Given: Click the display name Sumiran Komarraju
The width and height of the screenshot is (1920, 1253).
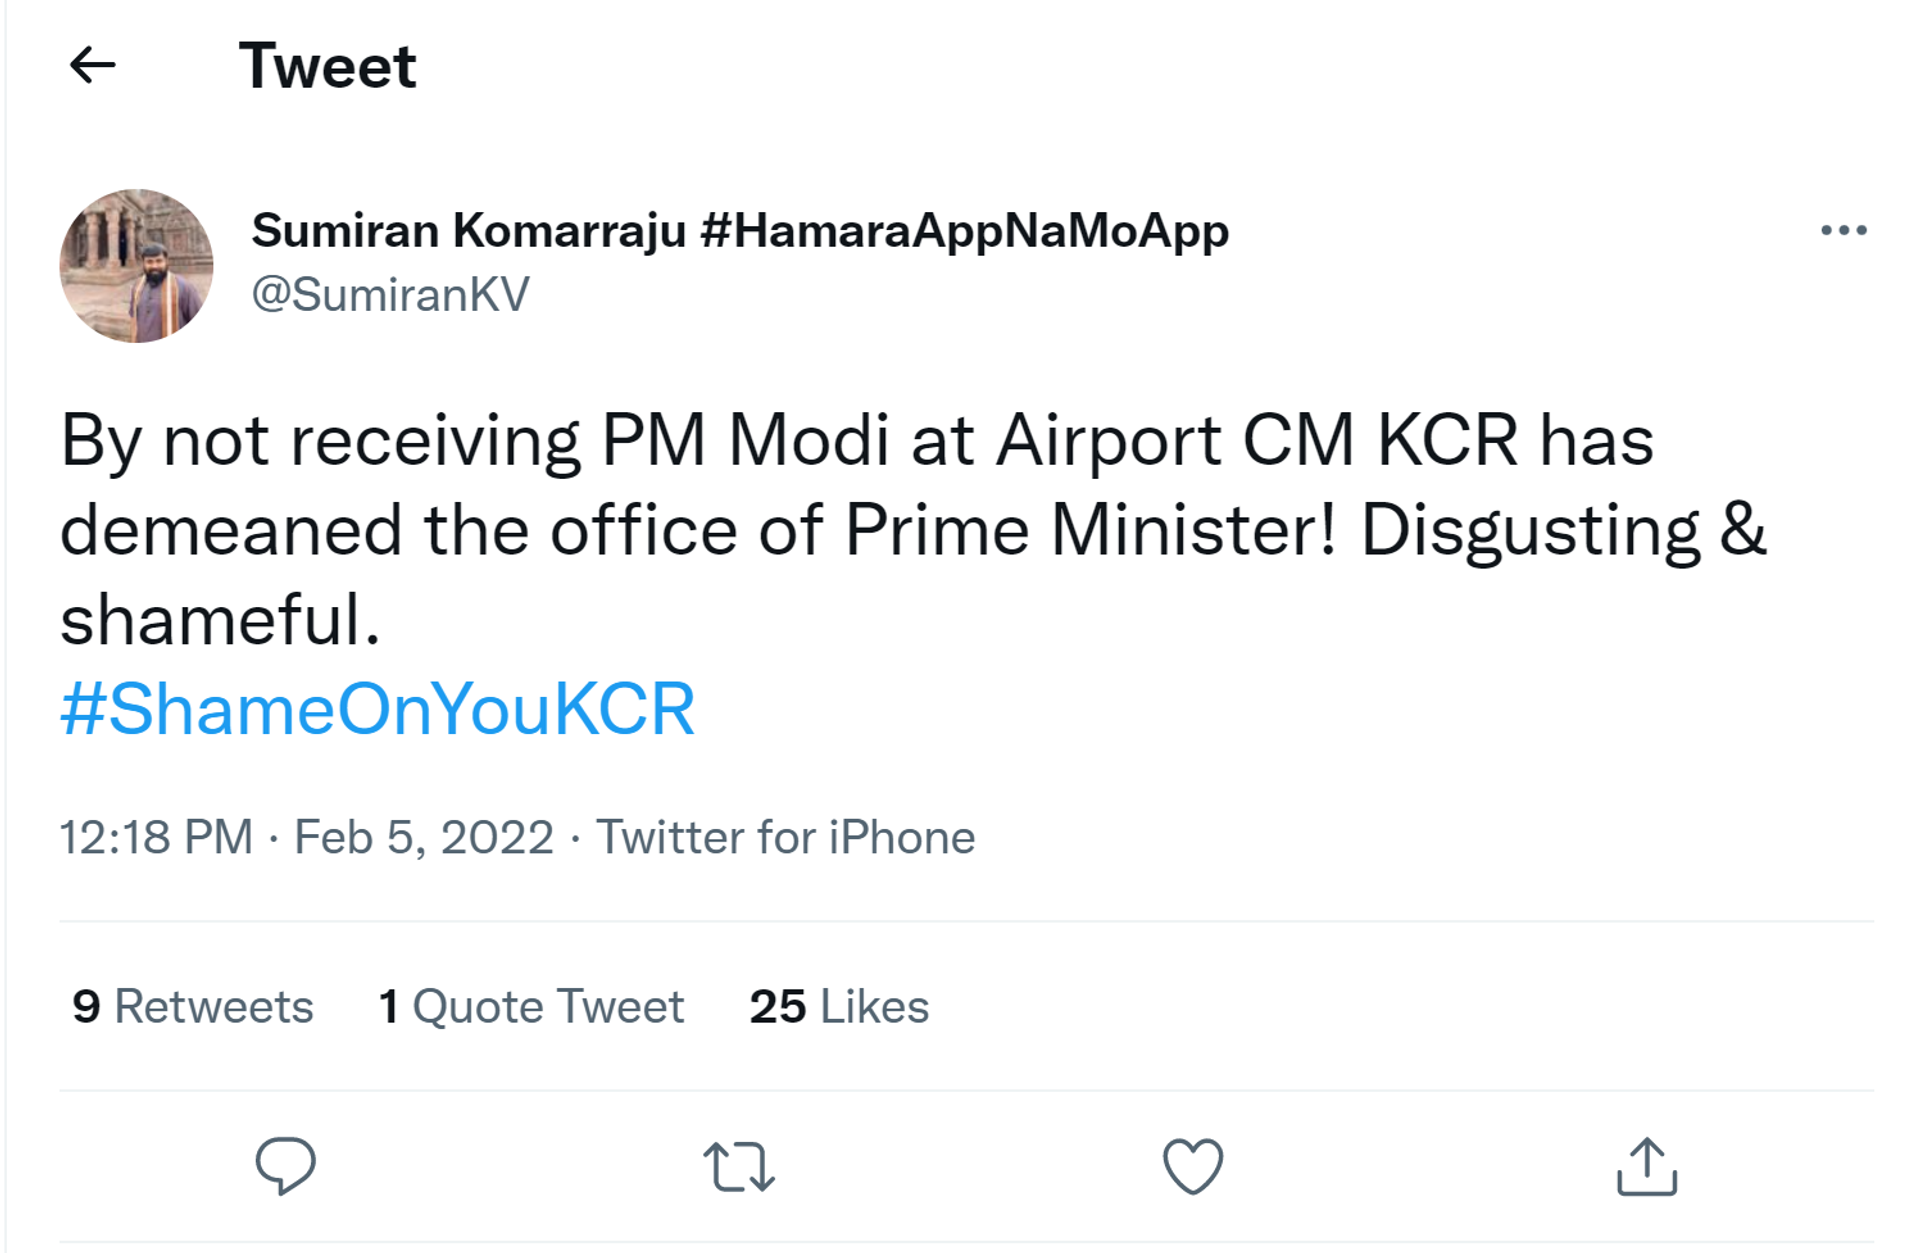Looking at the screenshot, I should [469, 231].
